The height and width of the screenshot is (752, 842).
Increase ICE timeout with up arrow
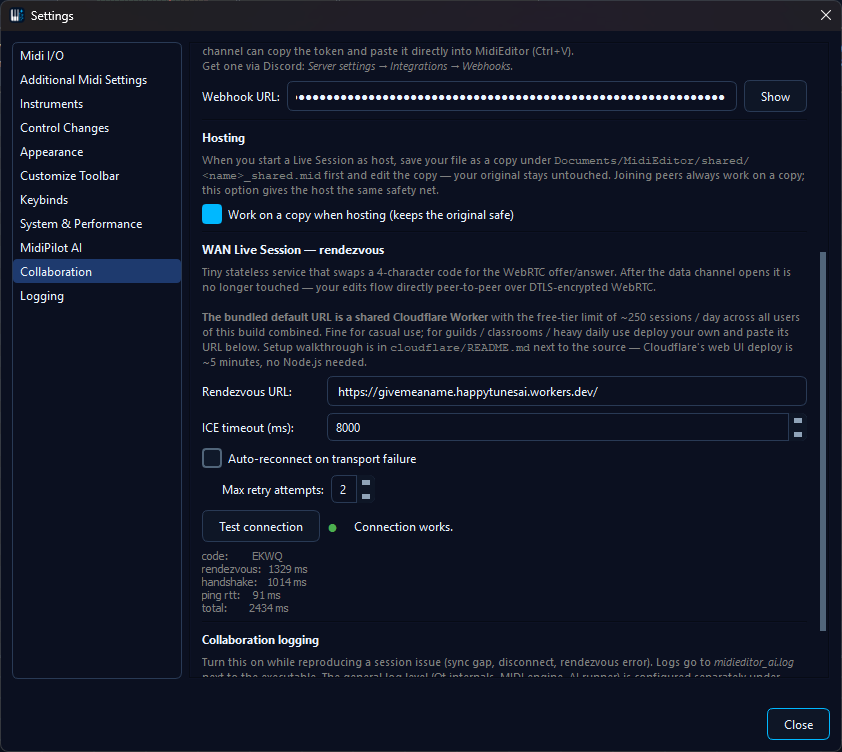click(798, 421)
